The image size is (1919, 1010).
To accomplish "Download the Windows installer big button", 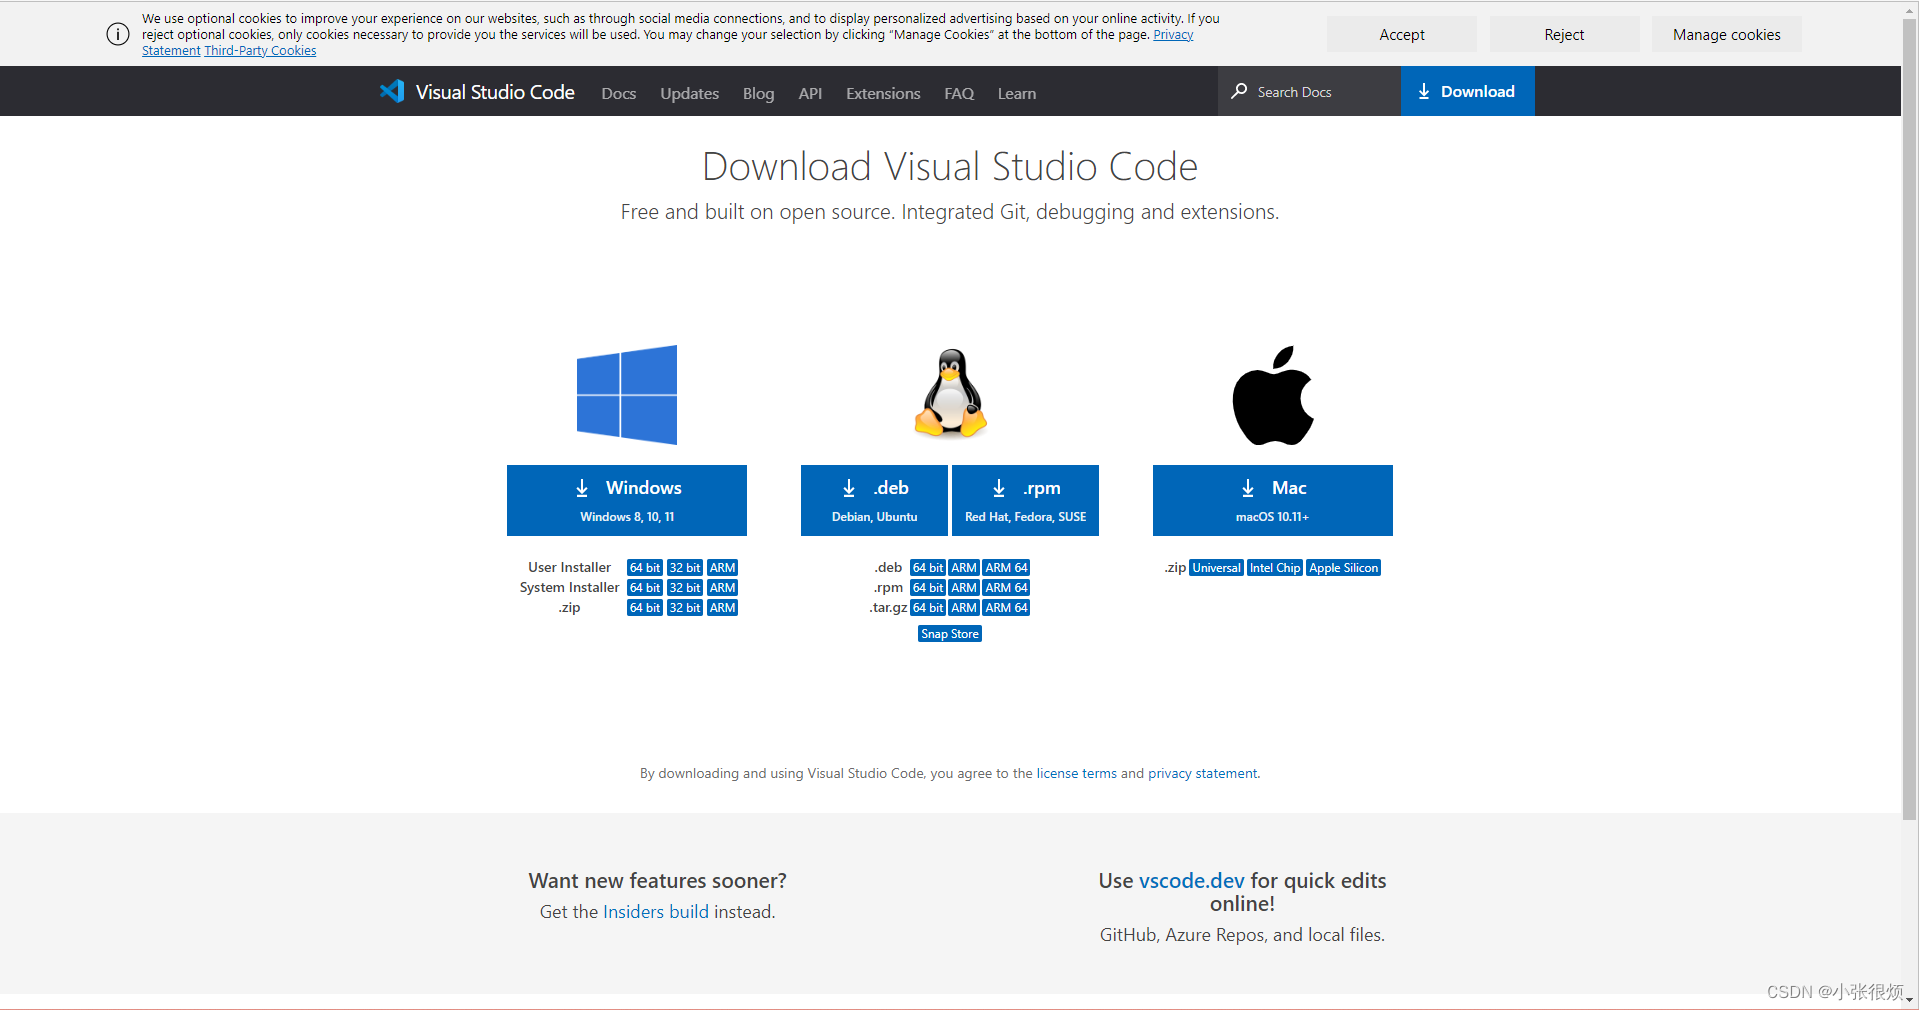I will coord(627,500).
